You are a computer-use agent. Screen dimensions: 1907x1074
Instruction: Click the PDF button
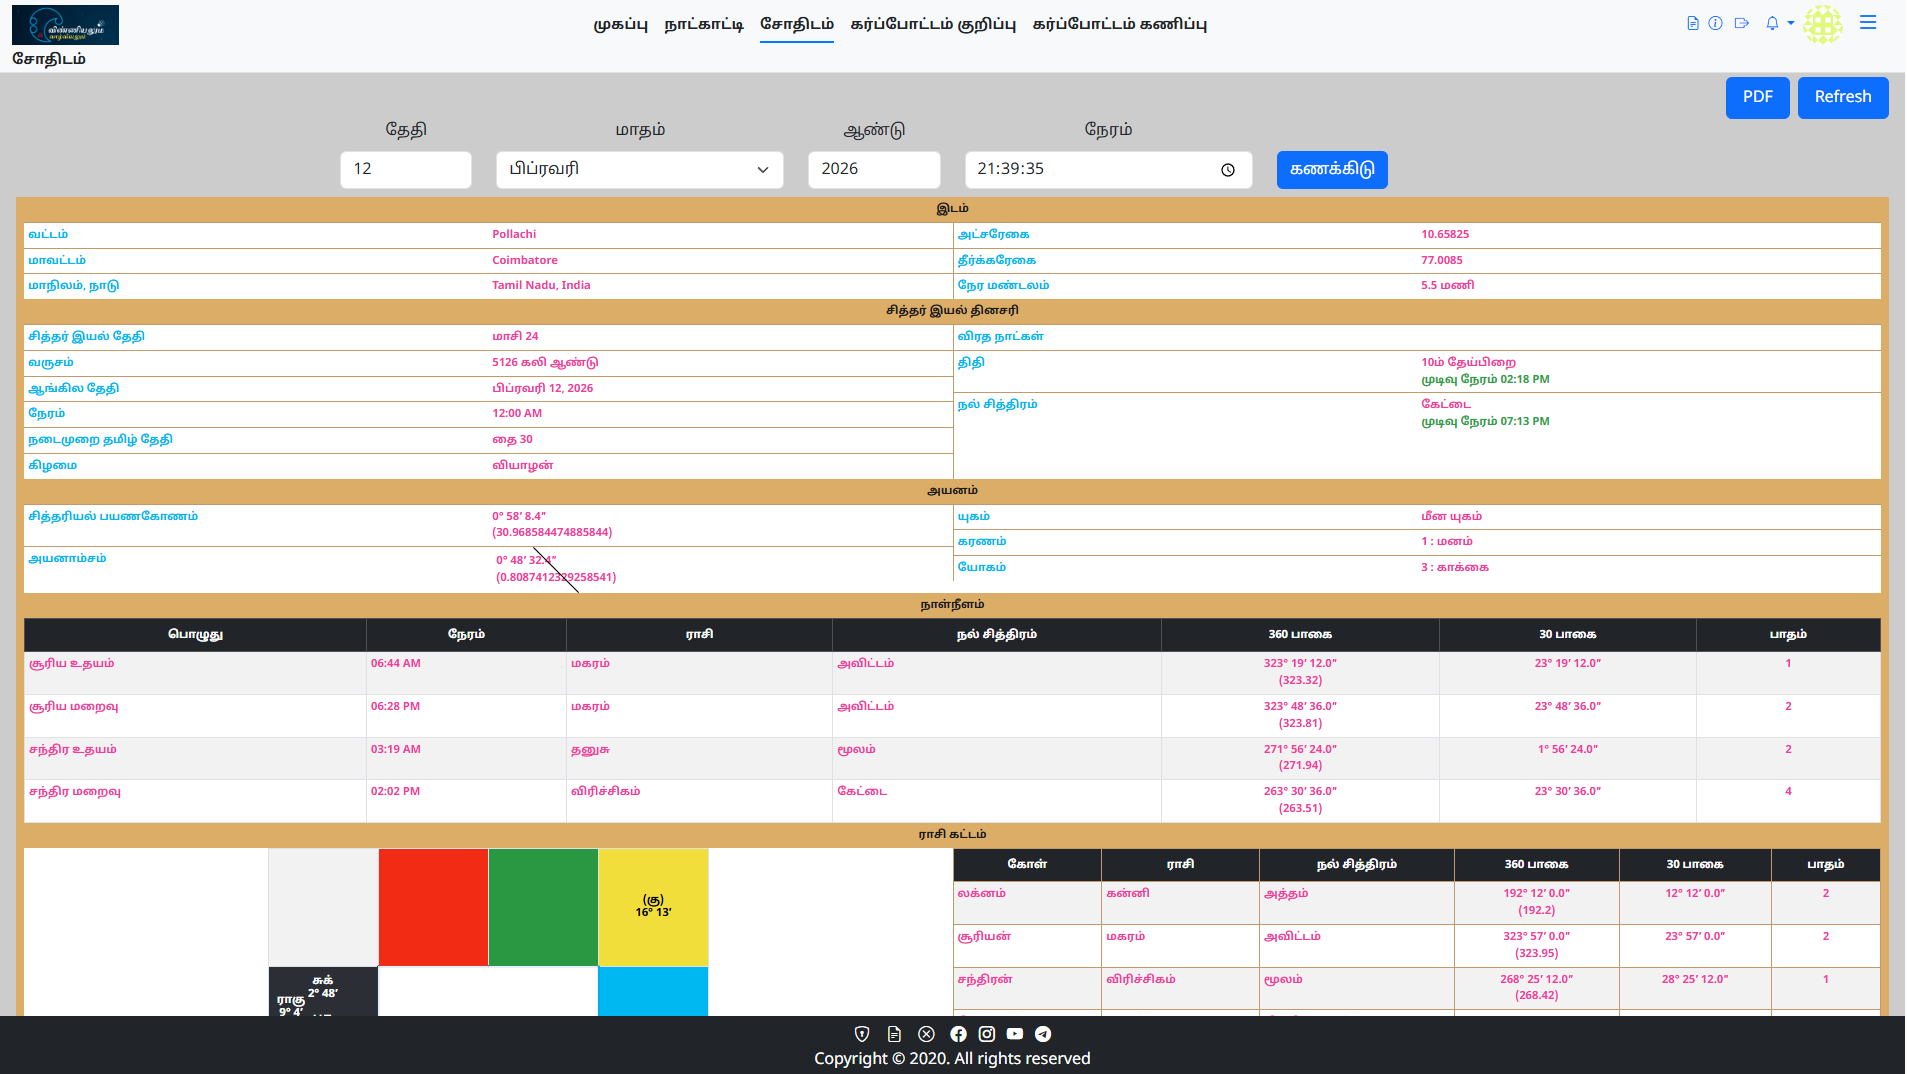click(1757, 97)
